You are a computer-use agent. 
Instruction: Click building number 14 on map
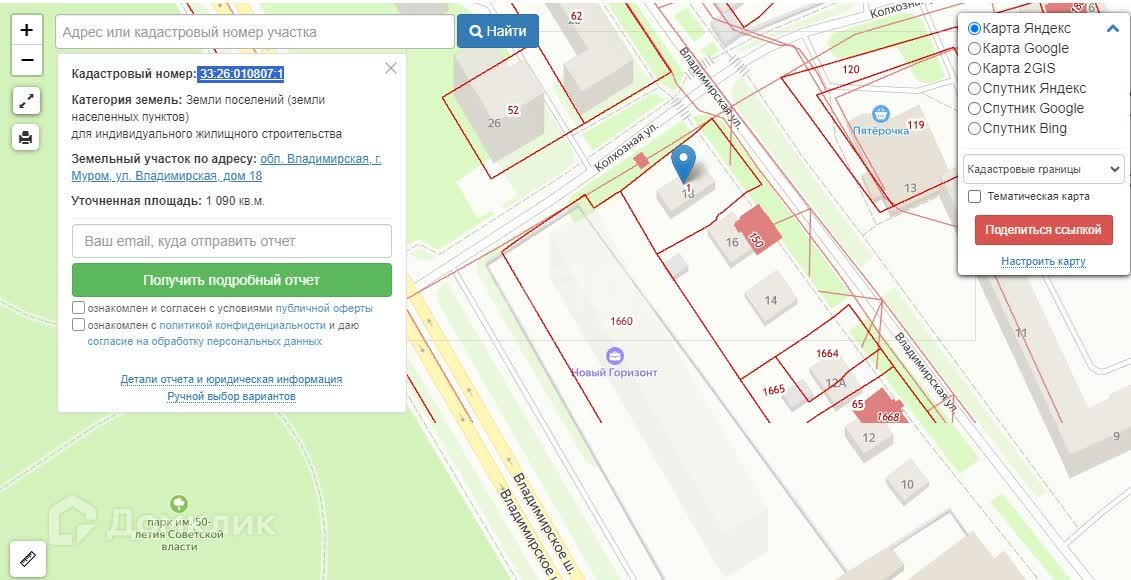click(771, 300)
